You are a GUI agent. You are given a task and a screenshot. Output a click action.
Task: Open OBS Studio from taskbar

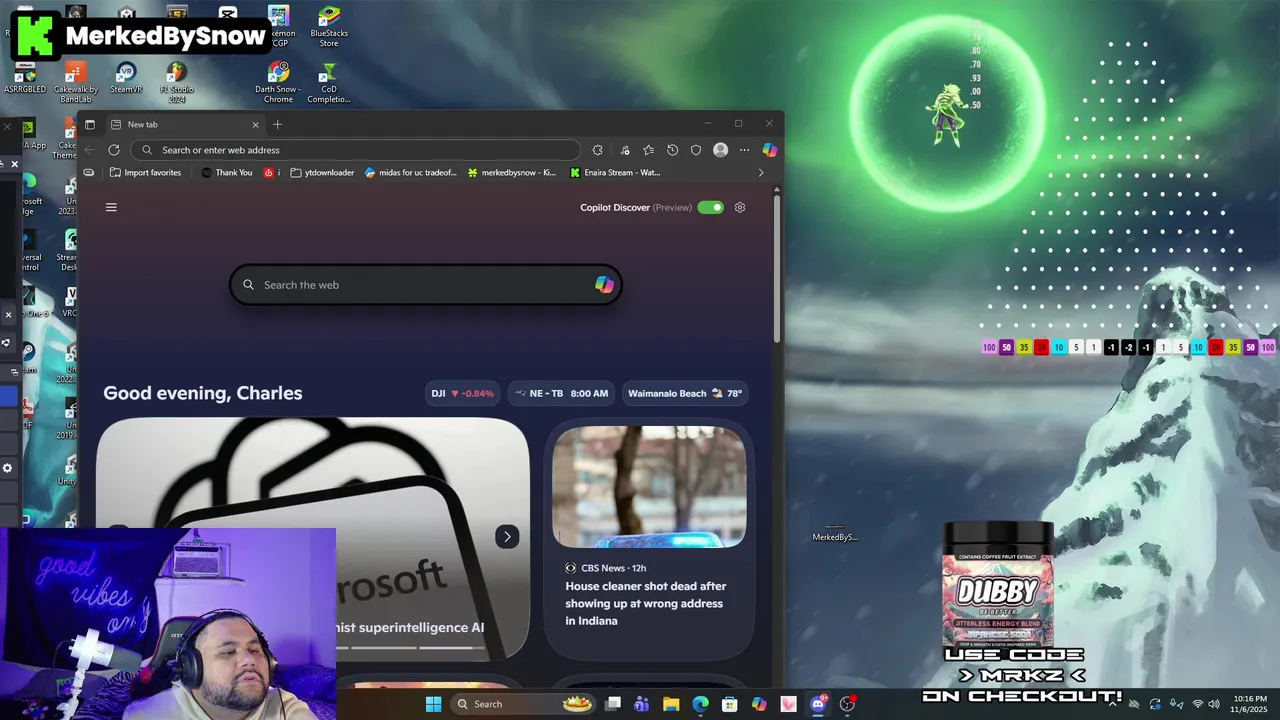point(847,704)
